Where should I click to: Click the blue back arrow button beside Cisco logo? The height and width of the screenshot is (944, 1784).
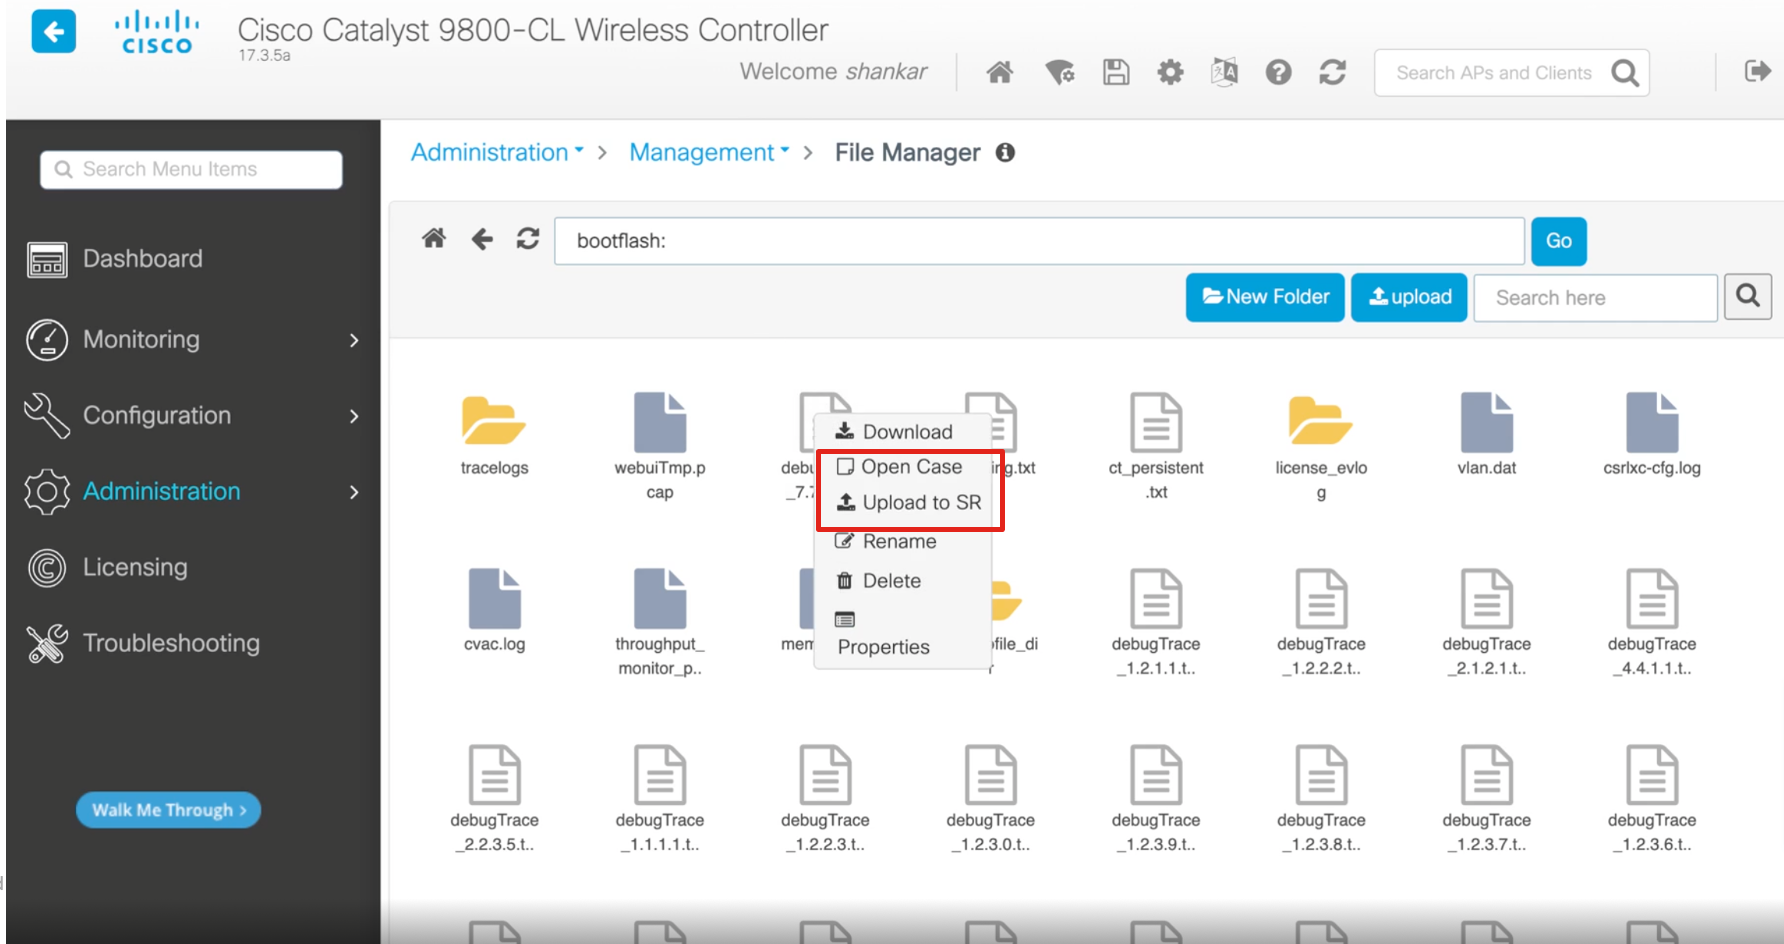click(53, 31)
